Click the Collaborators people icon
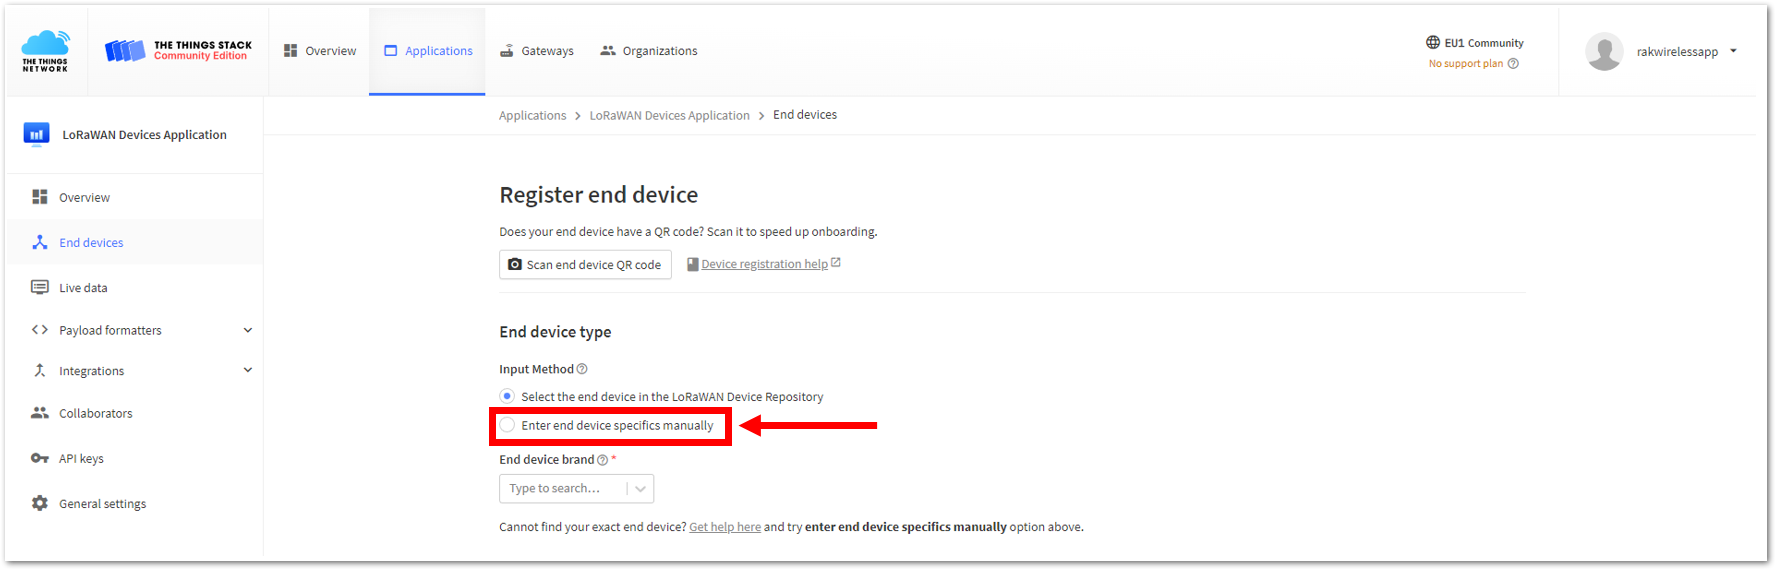The height and width of the screenshot is (570, 1776). tap(40, 413)
